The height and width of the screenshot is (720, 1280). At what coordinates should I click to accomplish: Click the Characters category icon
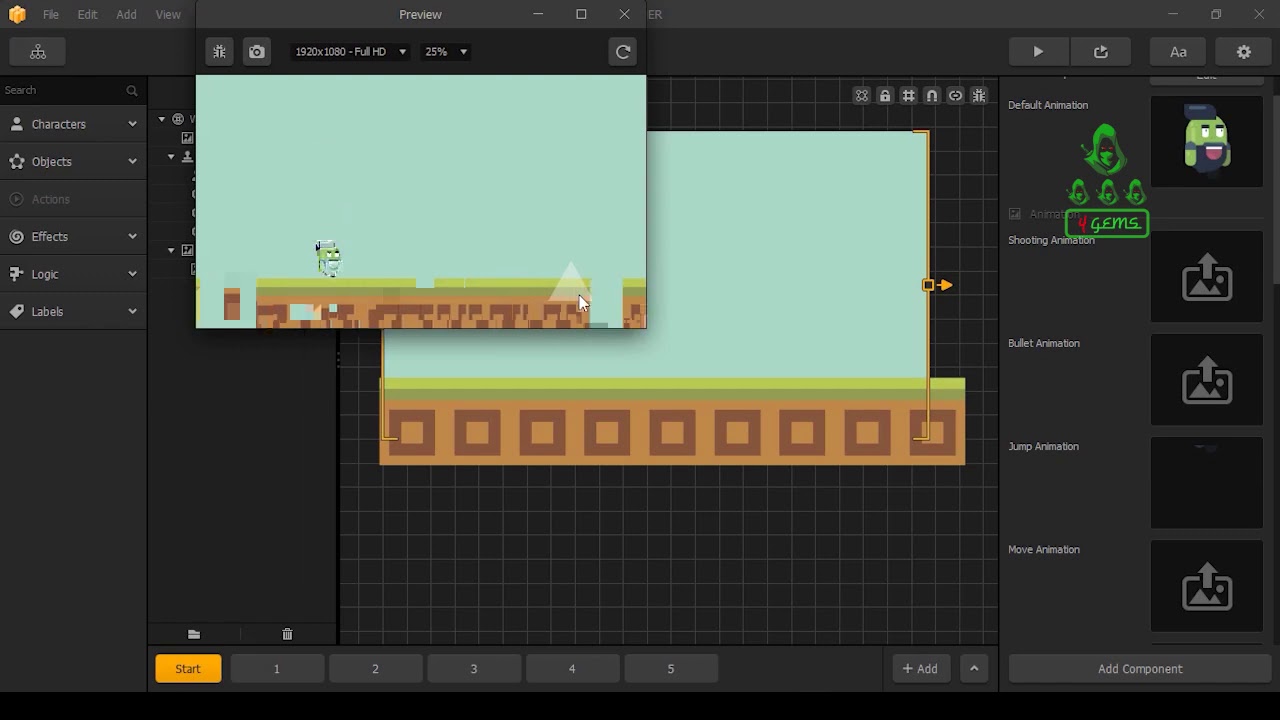click(16, 124)
